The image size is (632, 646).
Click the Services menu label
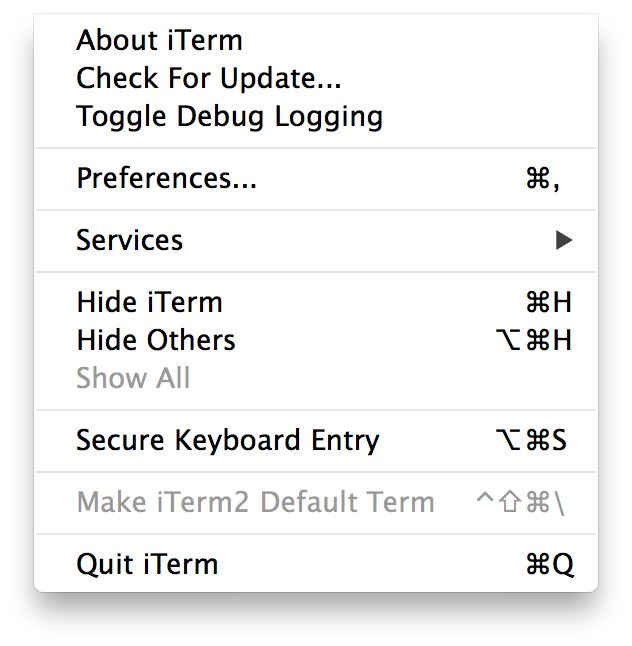129,241
